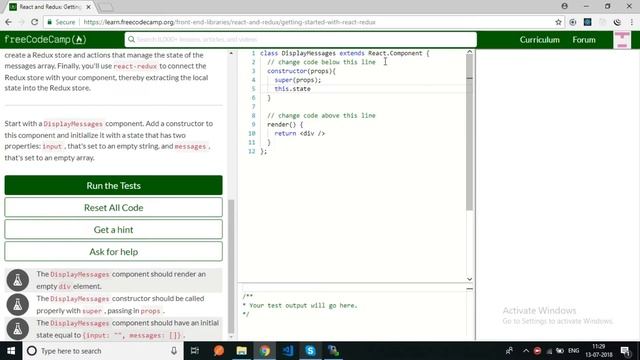
Task: Click the code editor vertical scrollbar thumb
Action: click(469, 133)
